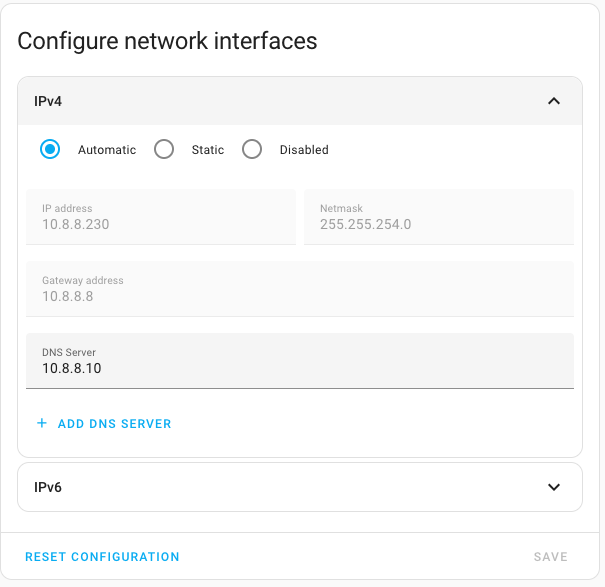Click the IPv4 section header title
This screenshot has height=587, width=605.
[48, 101]
